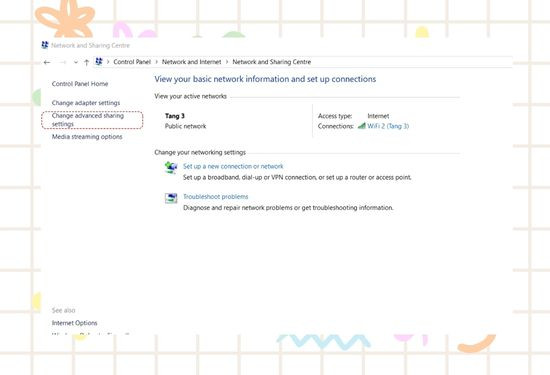Open Control Panel breadcrumb

click(x=132, y=62)
